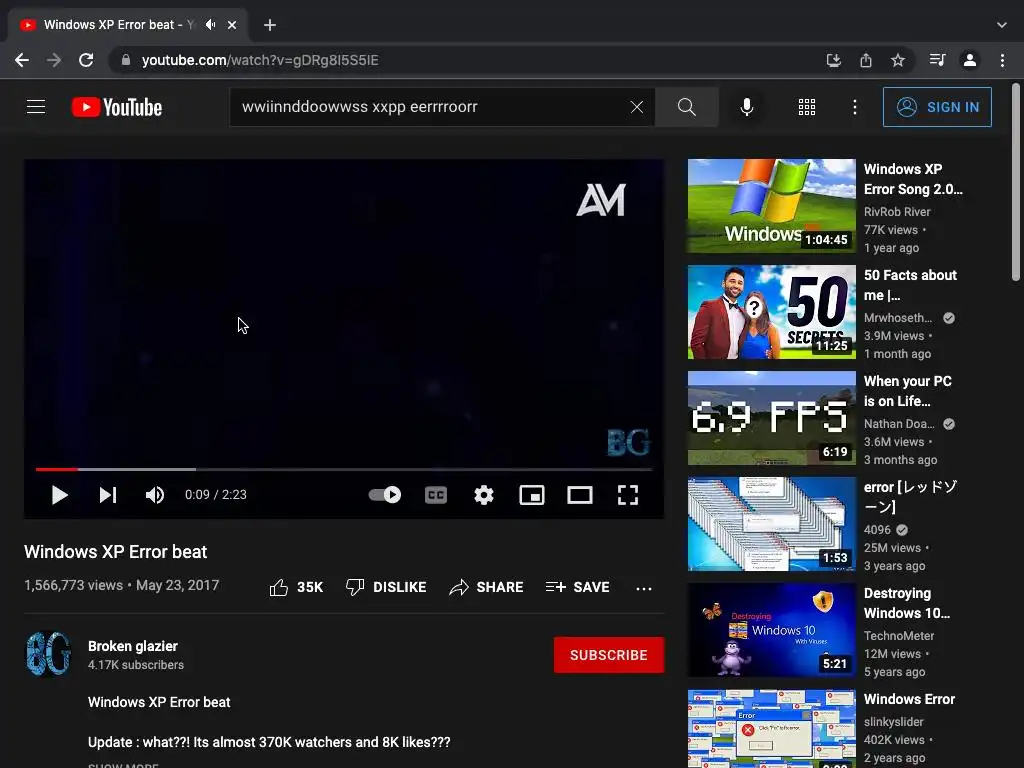Go to YouTube home via logo
1024x768 pixels.
(117, 107)
